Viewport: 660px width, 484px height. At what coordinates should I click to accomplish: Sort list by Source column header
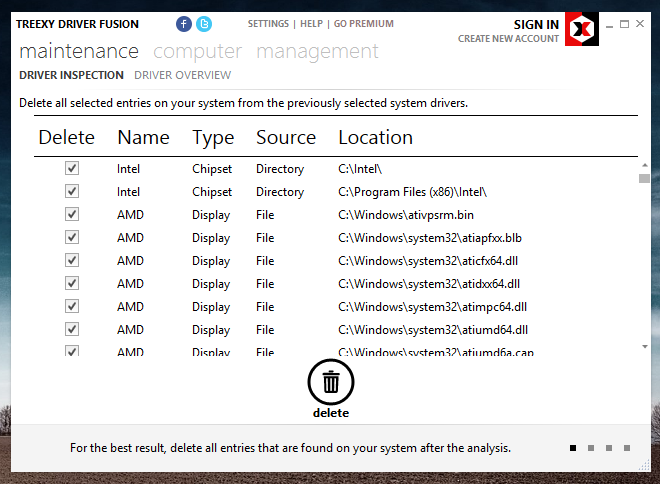(286, 138)
